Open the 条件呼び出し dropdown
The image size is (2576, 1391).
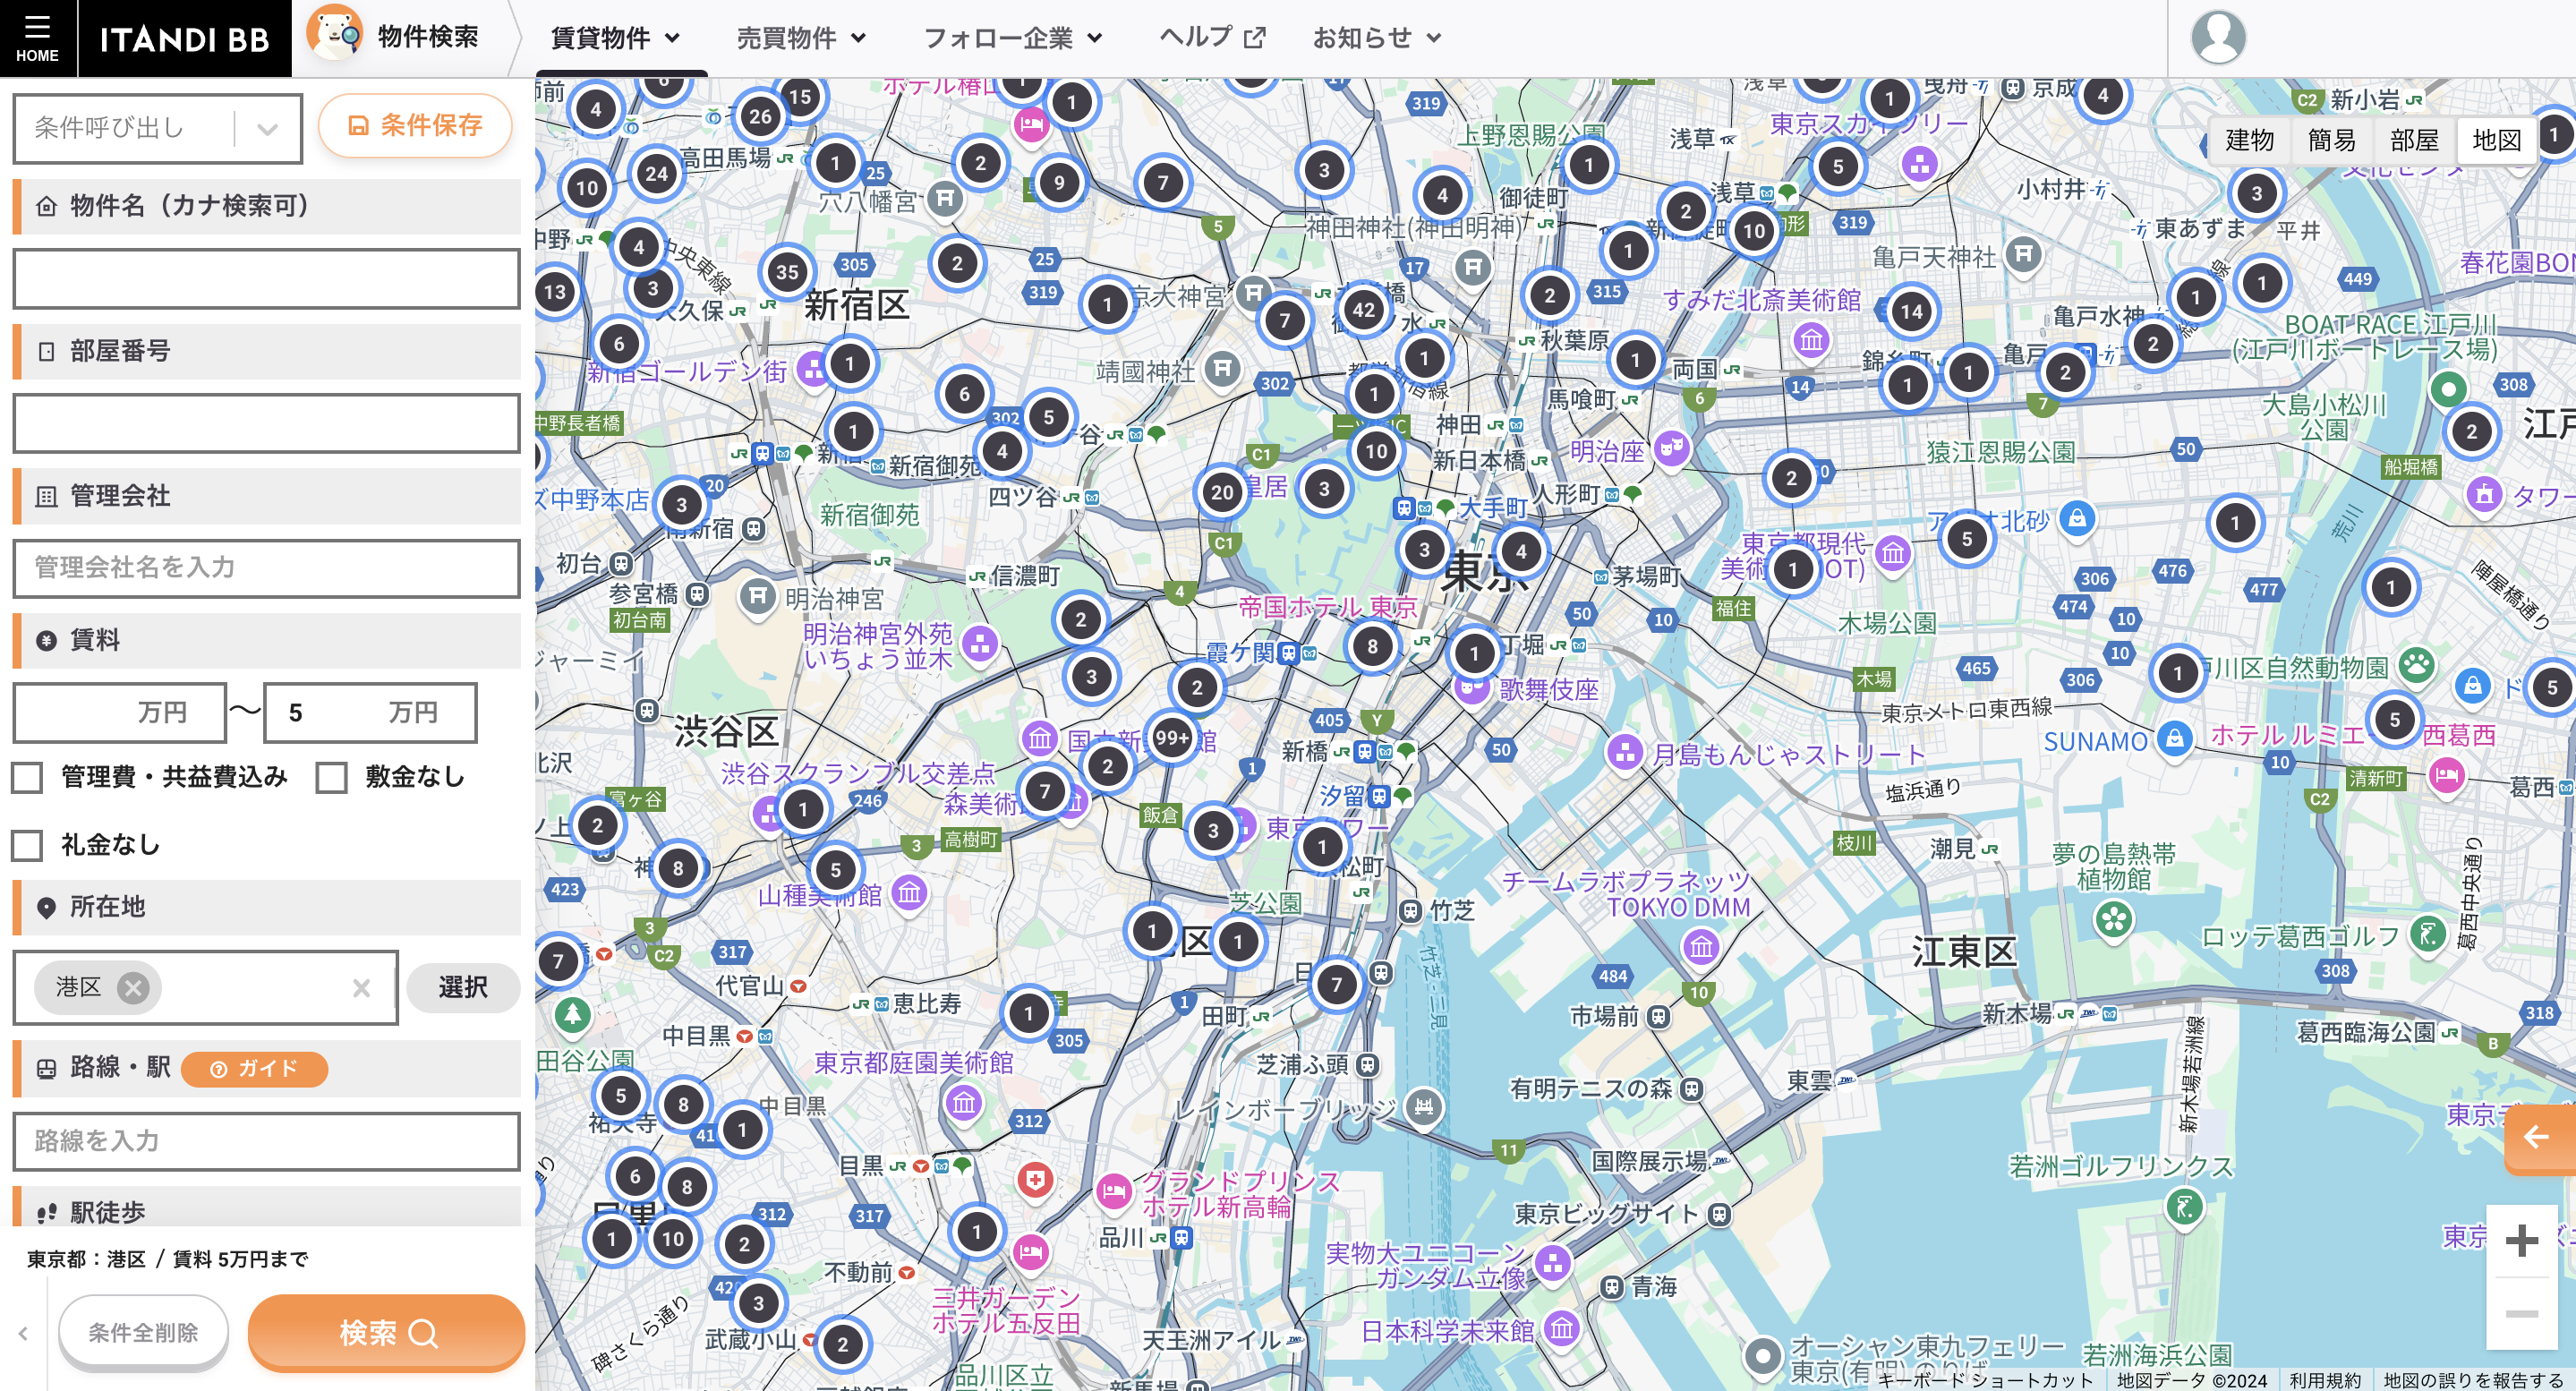click(157, 128)
